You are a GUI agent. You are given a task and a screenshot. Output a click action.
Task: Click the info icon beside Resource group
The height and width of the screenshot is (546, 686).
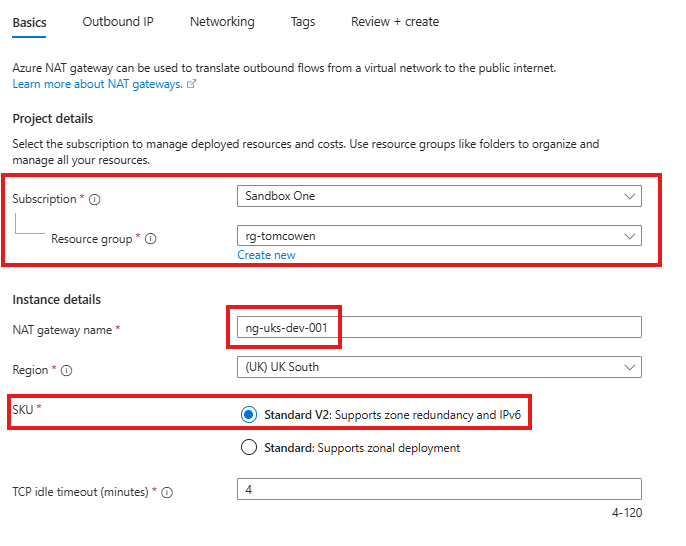(152, 239)
